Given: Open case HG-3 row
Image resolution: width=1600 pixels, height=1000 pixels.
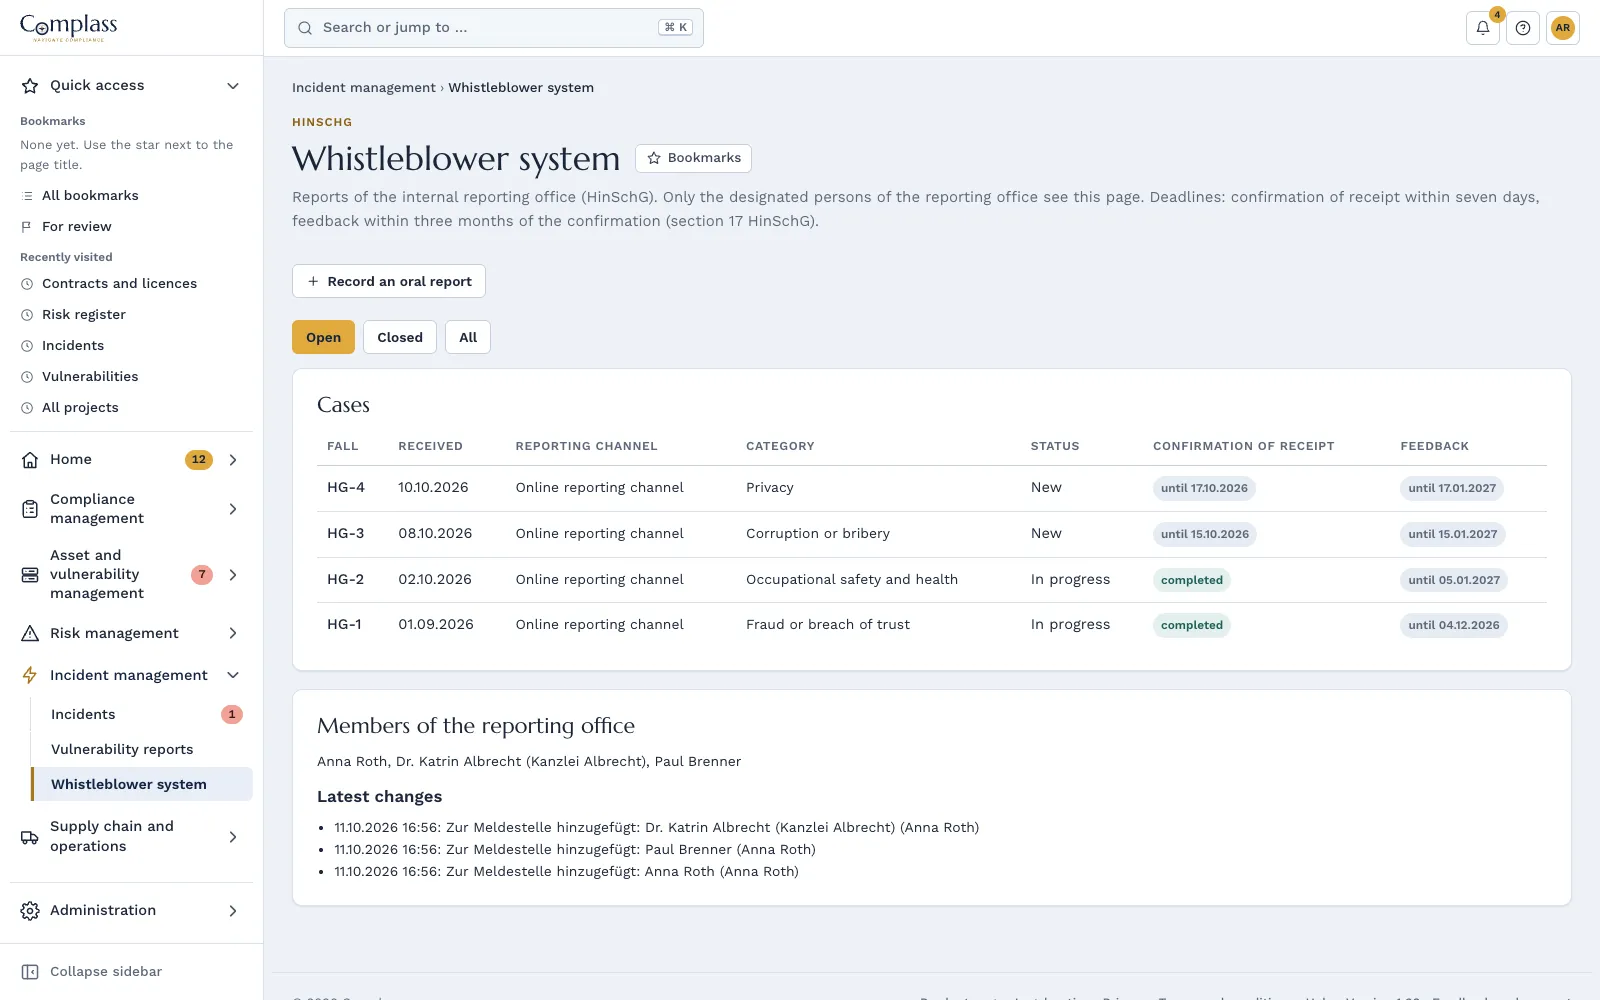Looking at the screenshot, I should [932, 534].
